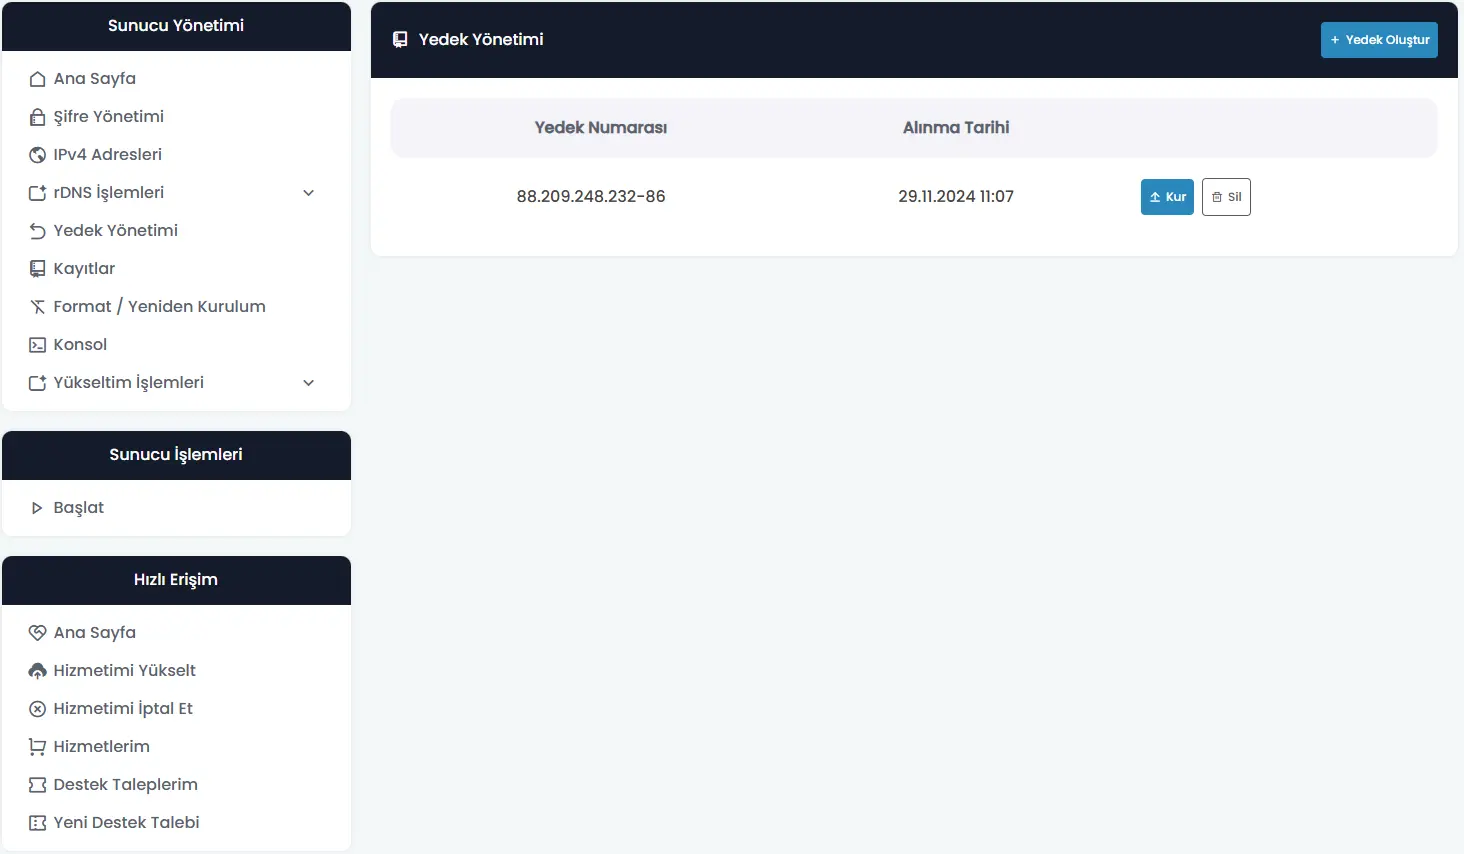
Task: Expand the Yükseltim İşlemleri chevron
Action: (309, 383)
